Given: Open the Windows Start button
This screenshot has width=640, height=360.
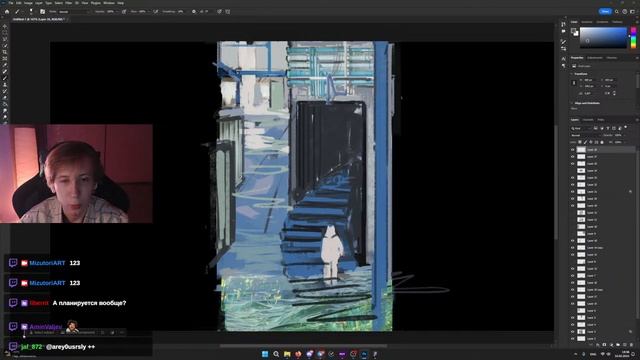Looking at the screenshot, I should pyautogui.click(x=264, y=354).
